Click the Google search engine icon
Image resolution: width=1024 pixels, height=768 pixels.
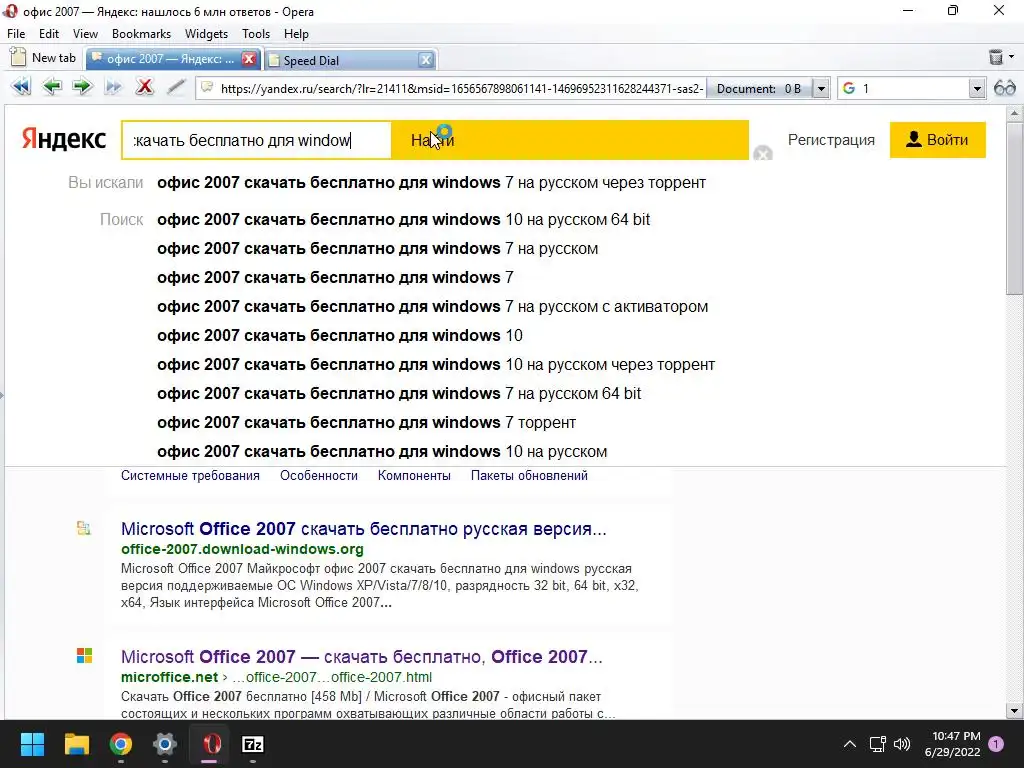point(848,88)
